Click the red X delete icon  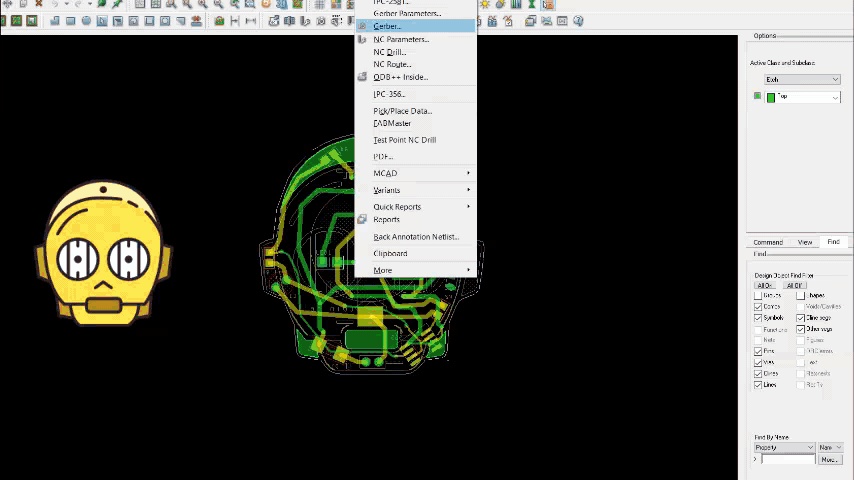point(39,4)
